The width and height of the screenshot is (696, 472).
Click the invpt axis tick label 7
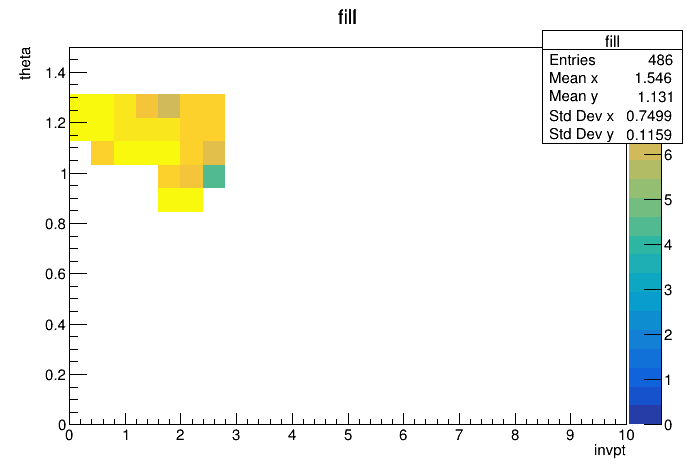tap(459, 435)
